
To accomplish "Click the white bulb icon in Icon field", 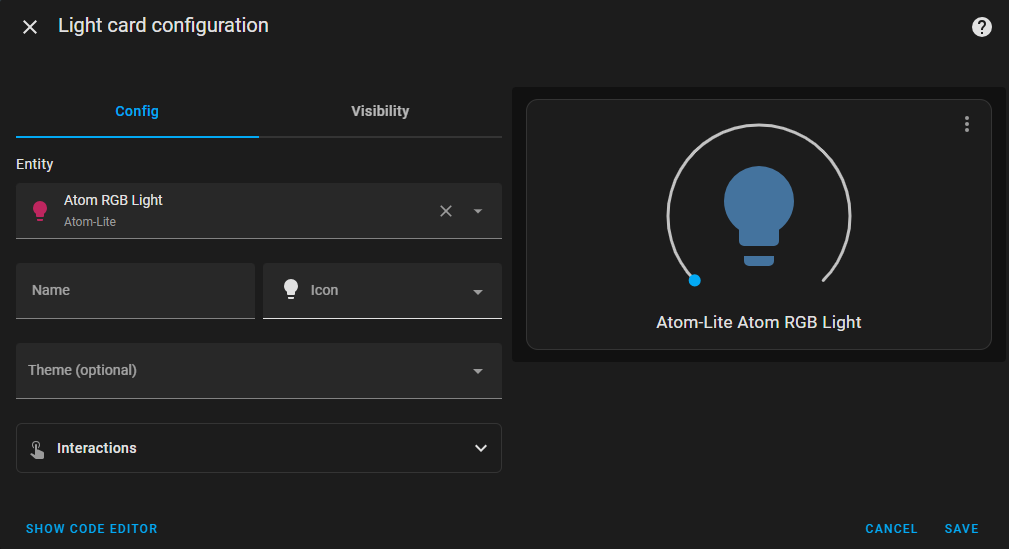I will click(291, 290).
